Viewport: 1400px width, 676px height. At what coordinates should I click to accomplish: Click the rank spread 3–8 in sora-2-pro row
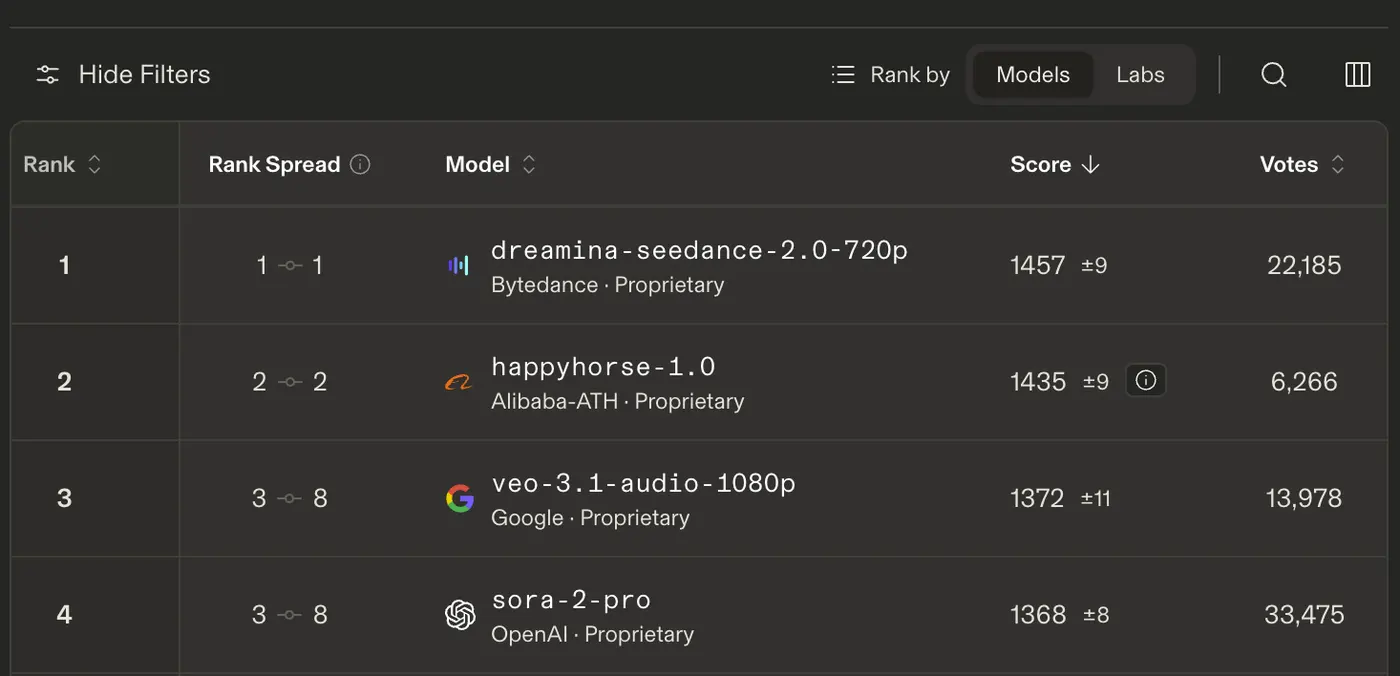(x=290, y=615)
